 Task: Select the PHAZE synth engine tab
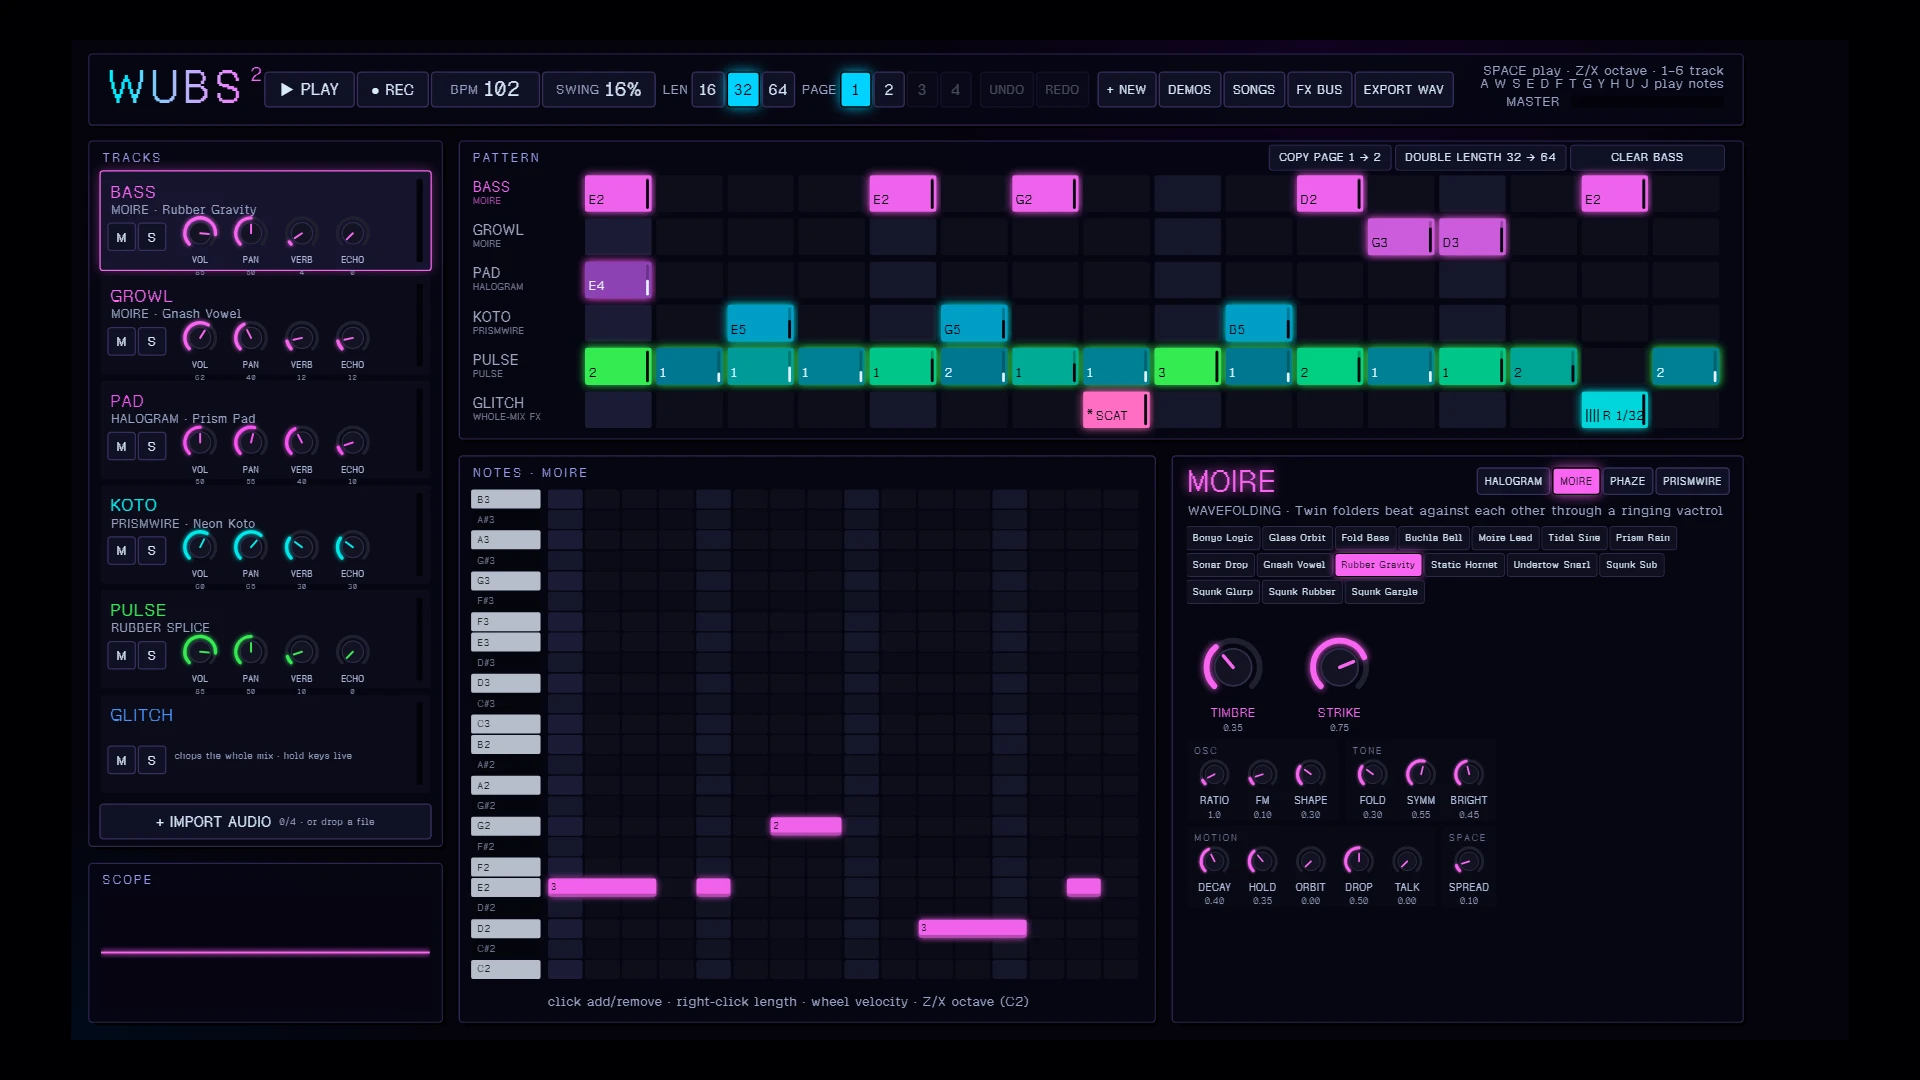(1627, 482)
